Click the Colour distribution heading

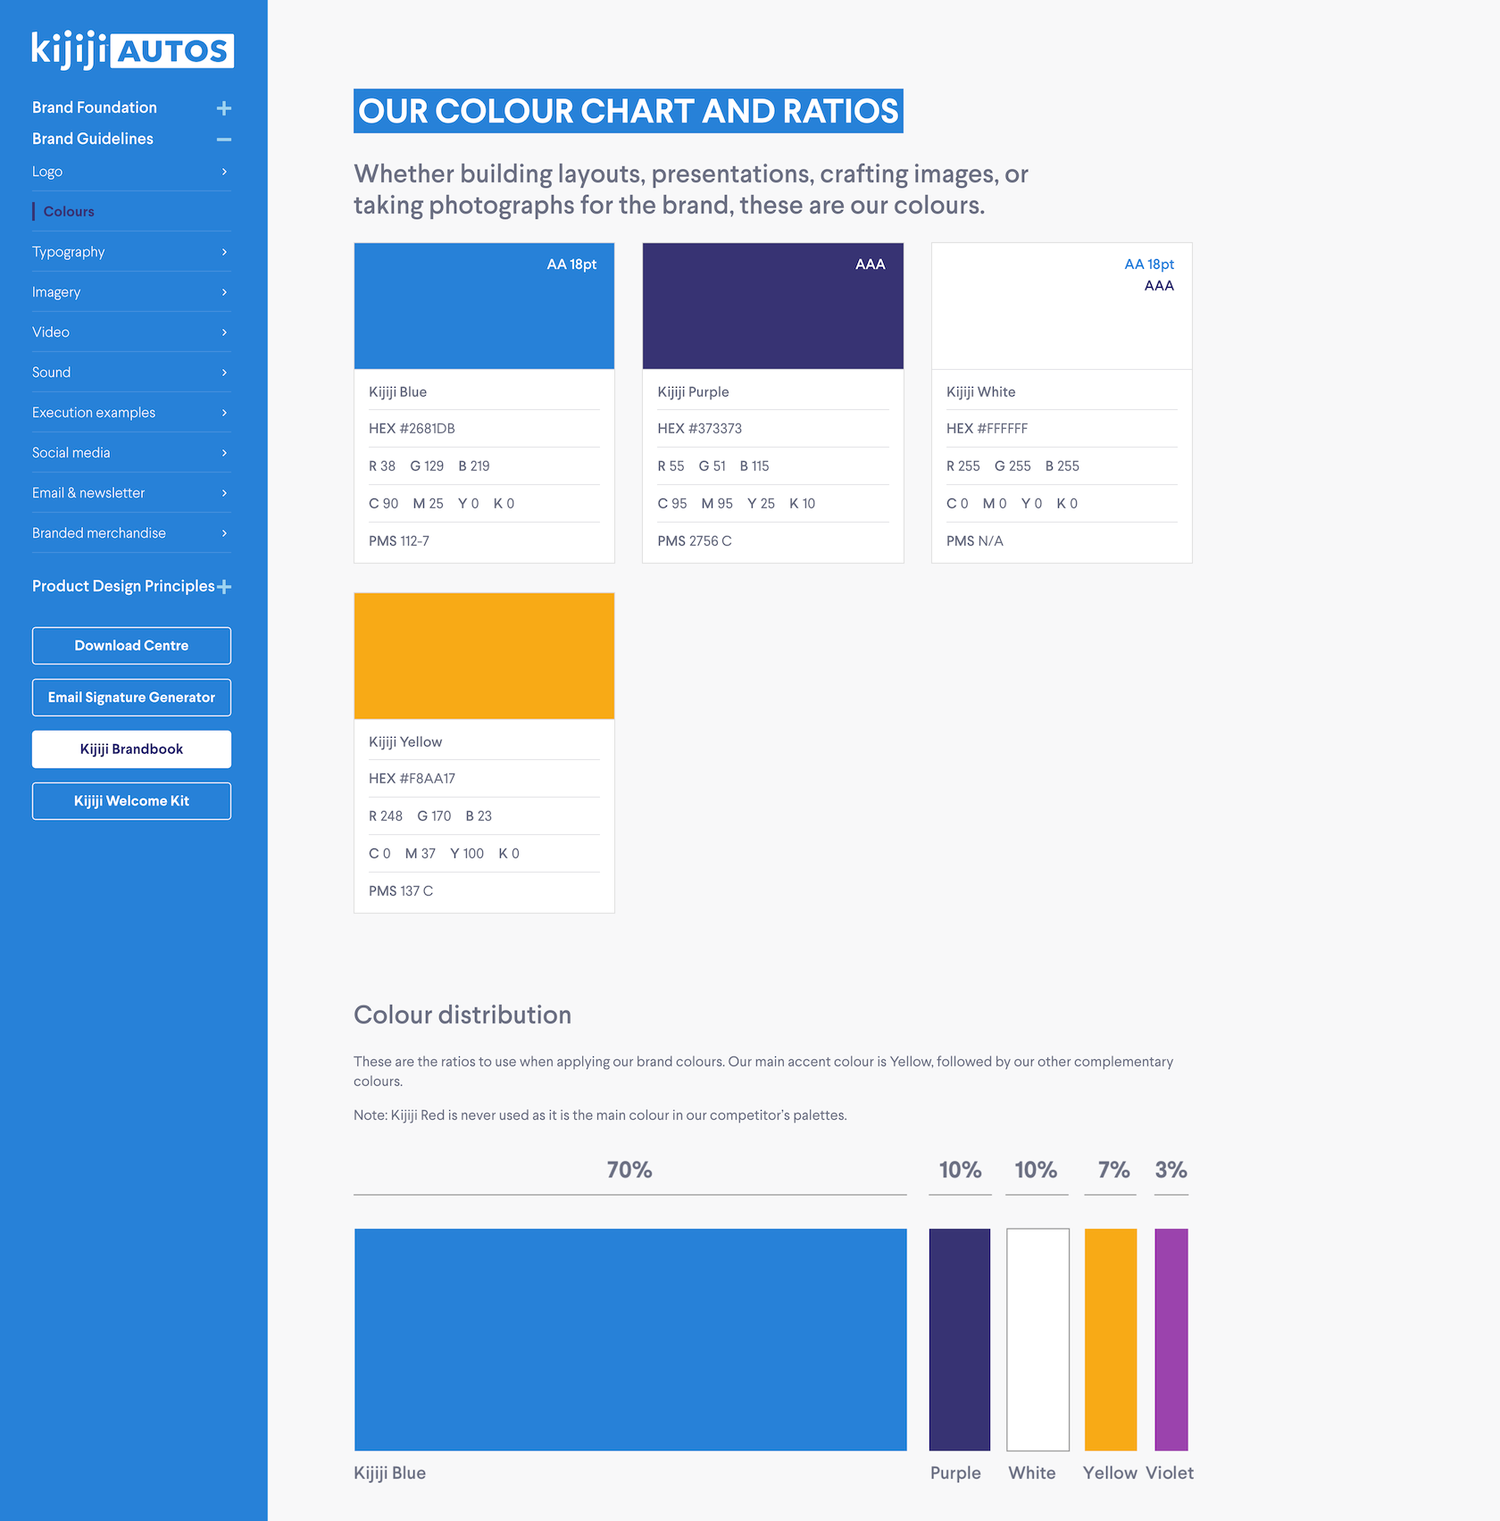pos(463,1015)
